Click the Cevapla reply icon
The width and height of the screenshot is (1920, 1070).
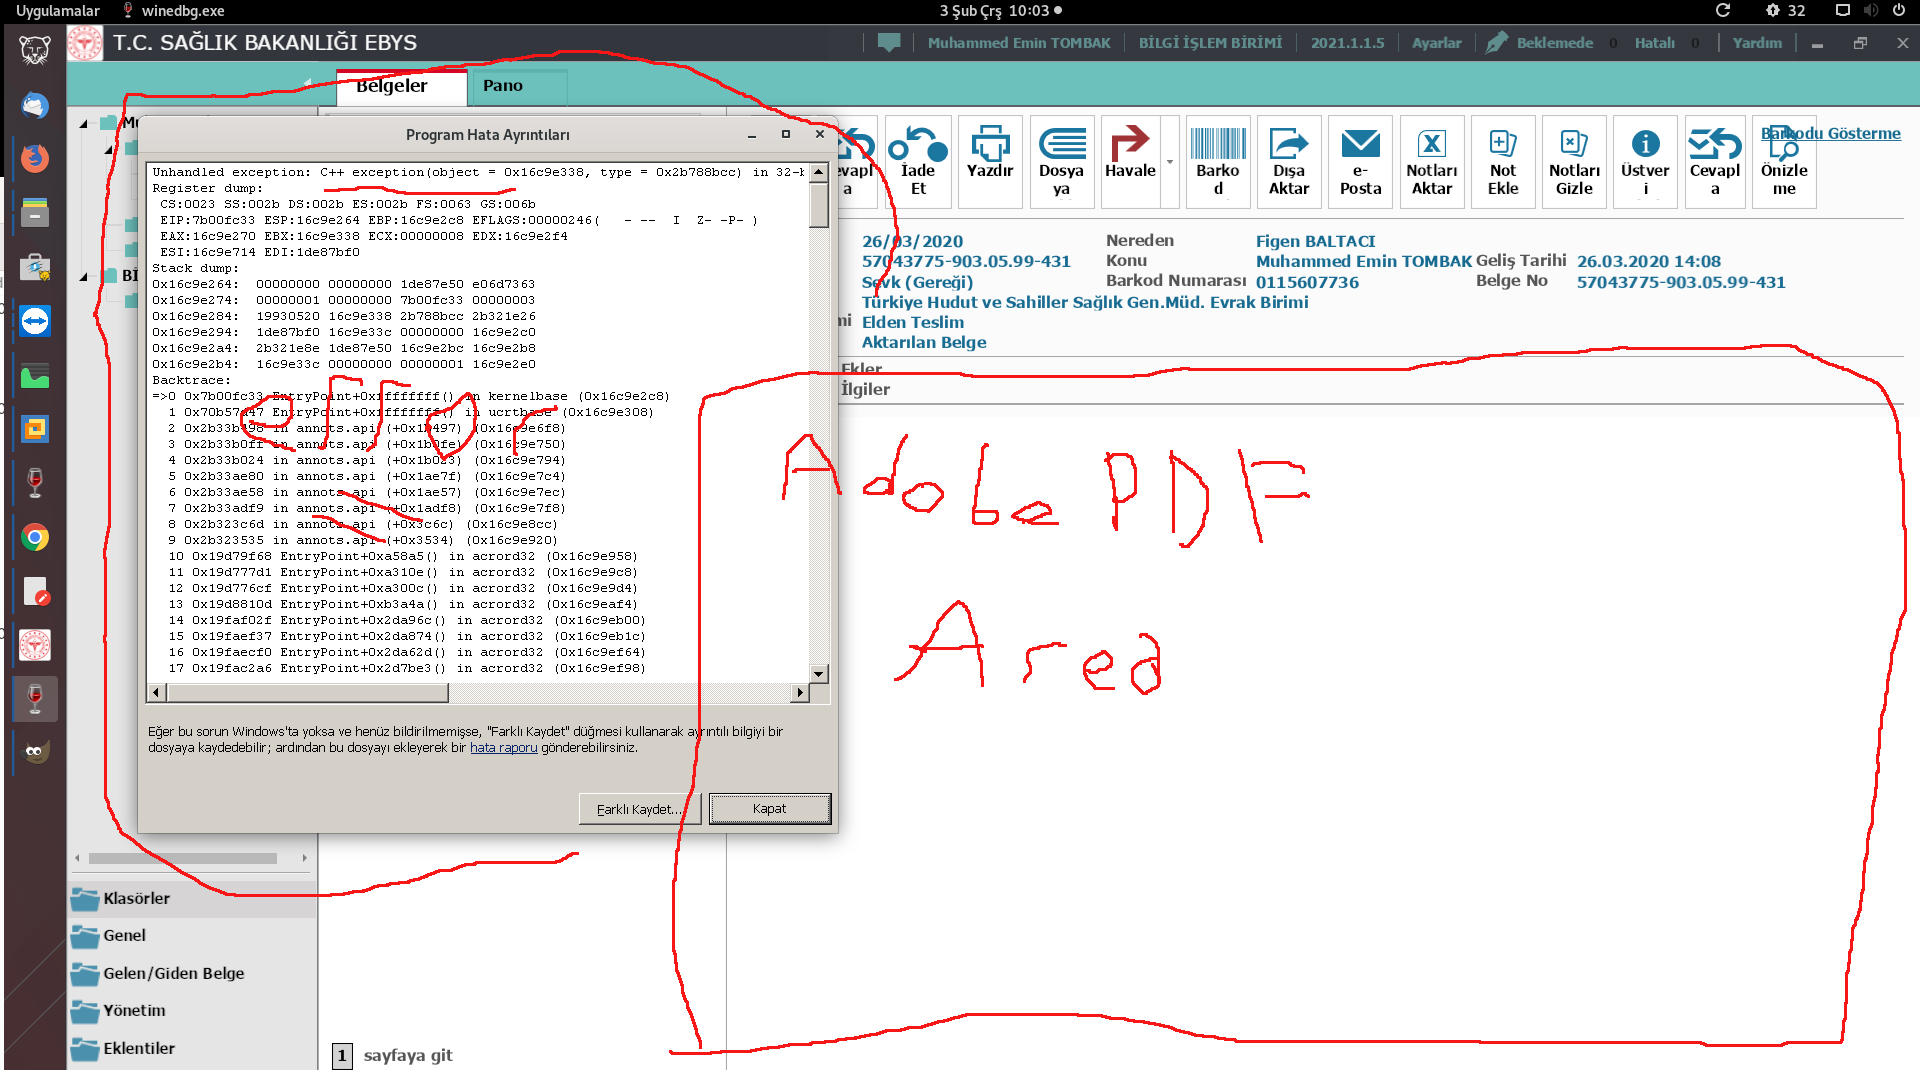click(x=1716, y=161)
